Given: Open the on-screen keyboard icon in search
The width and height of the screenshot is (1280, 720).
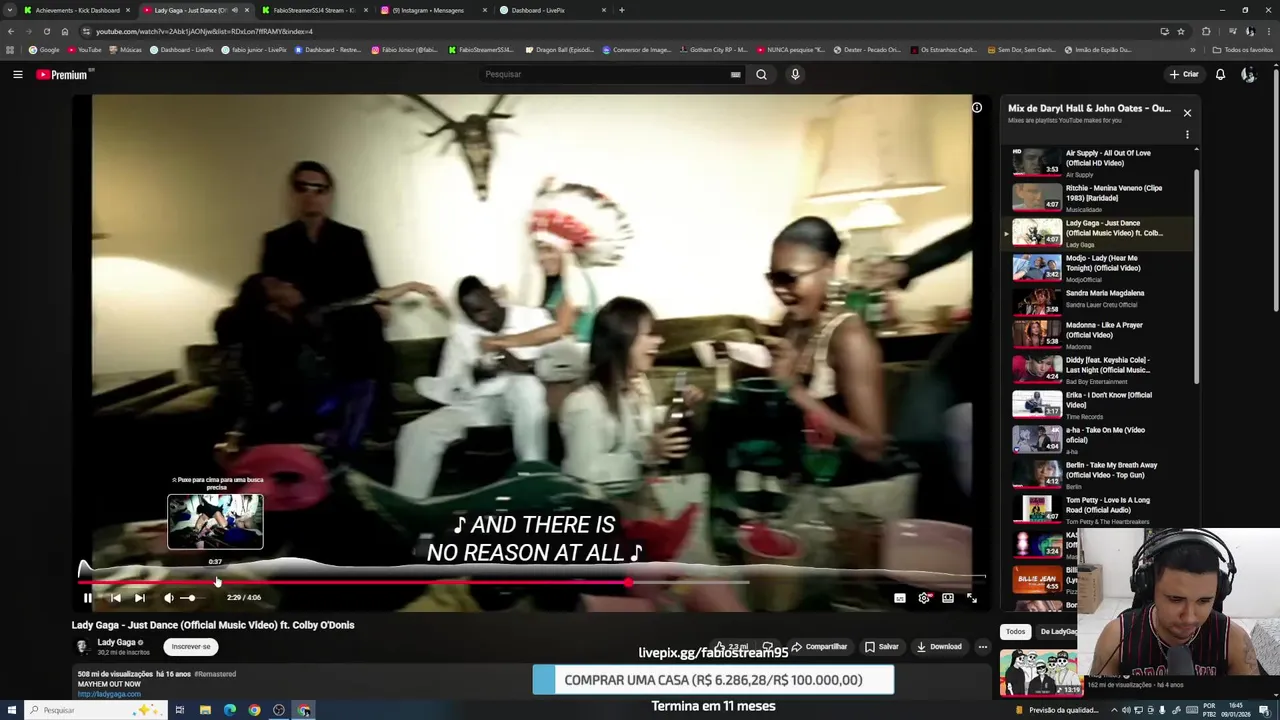Looking at the screenshot, I should pos(736,74).
